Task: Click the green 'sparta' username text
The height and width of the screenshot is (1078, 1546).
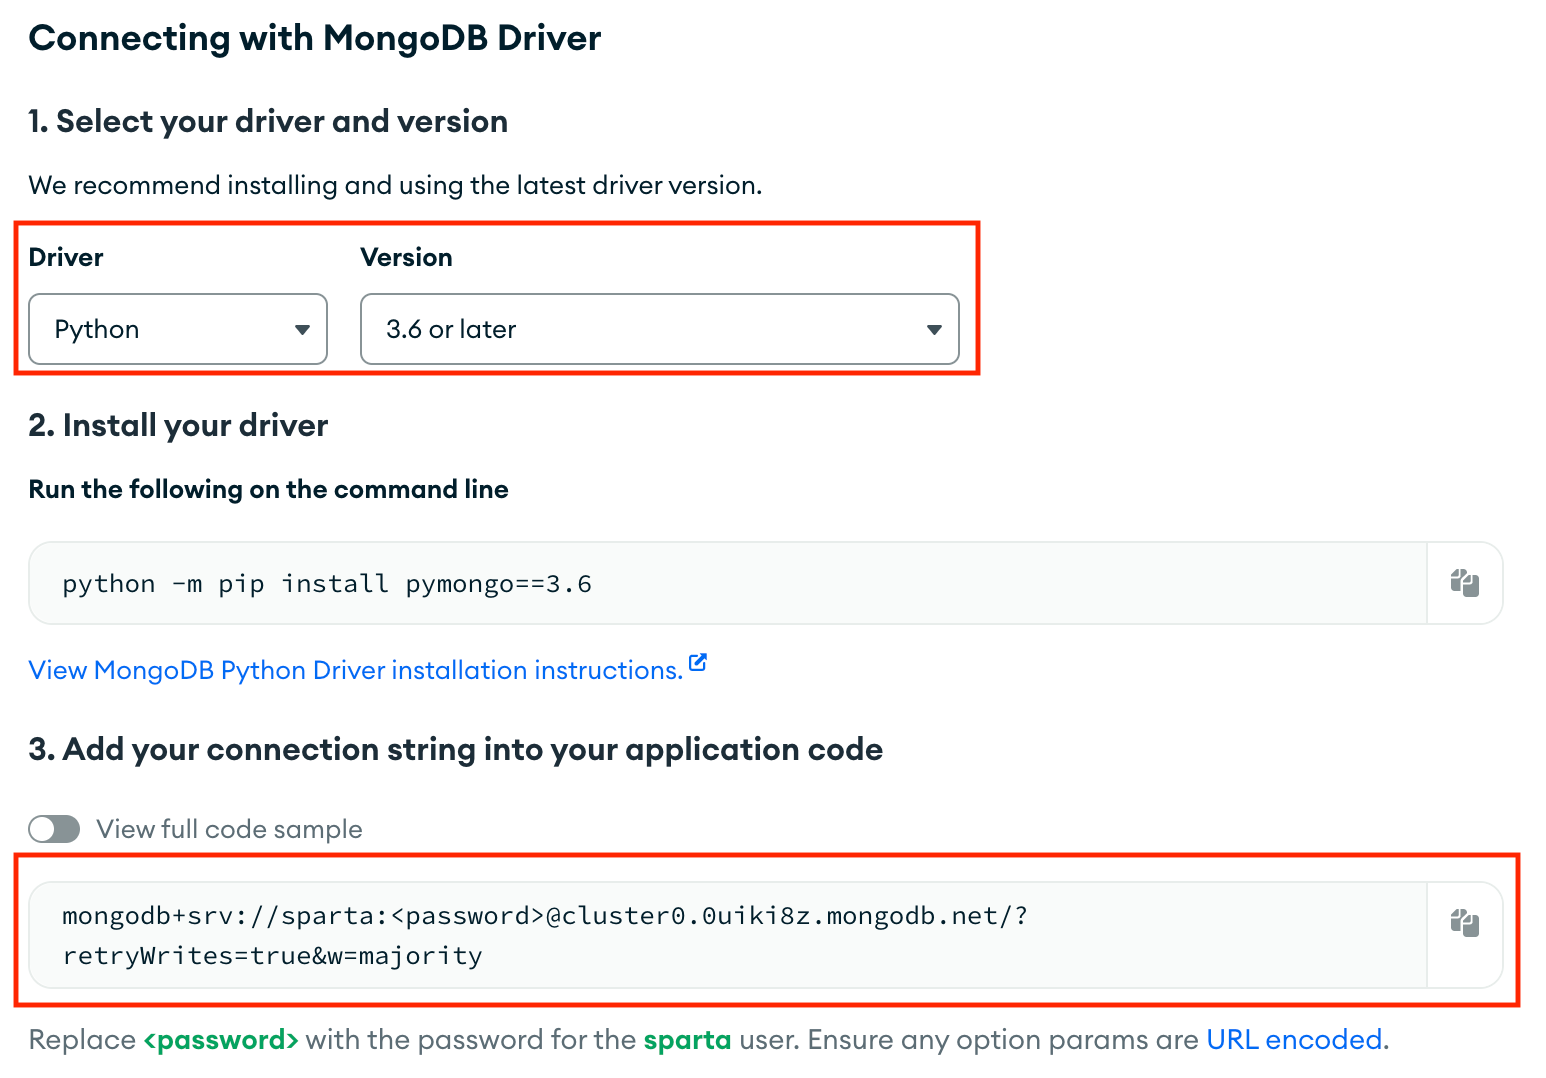Action: pos(687,1040)
